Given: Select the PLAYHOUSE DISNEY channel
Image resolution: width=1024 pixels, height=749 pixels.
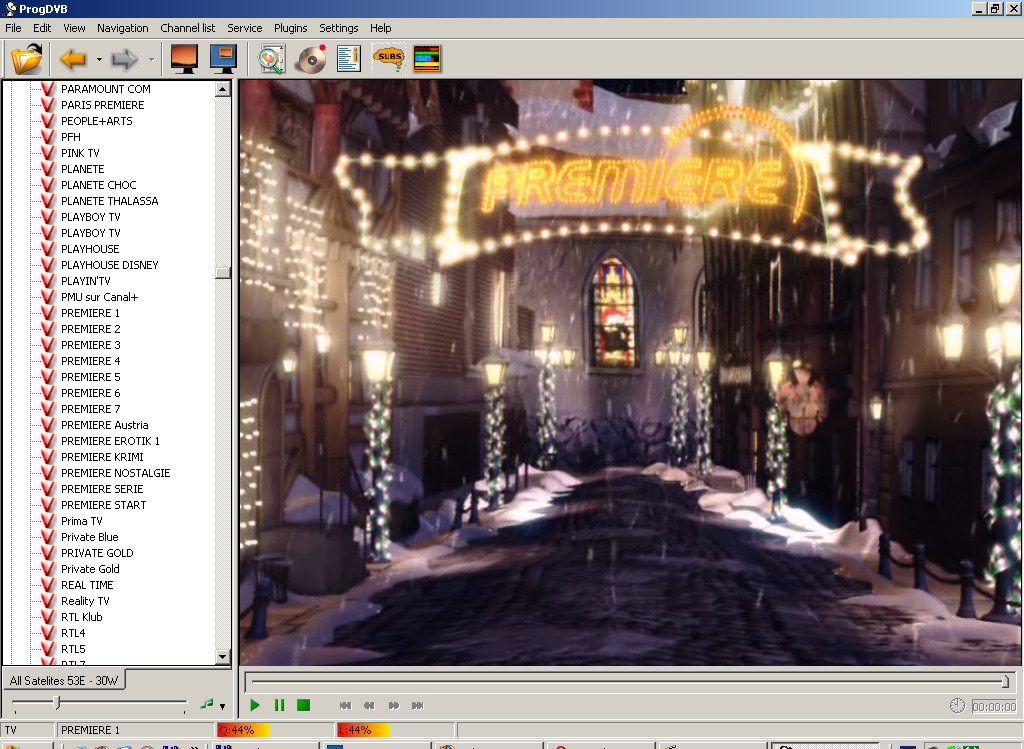Looking at the screenshot, I should [x=110, y=264].
